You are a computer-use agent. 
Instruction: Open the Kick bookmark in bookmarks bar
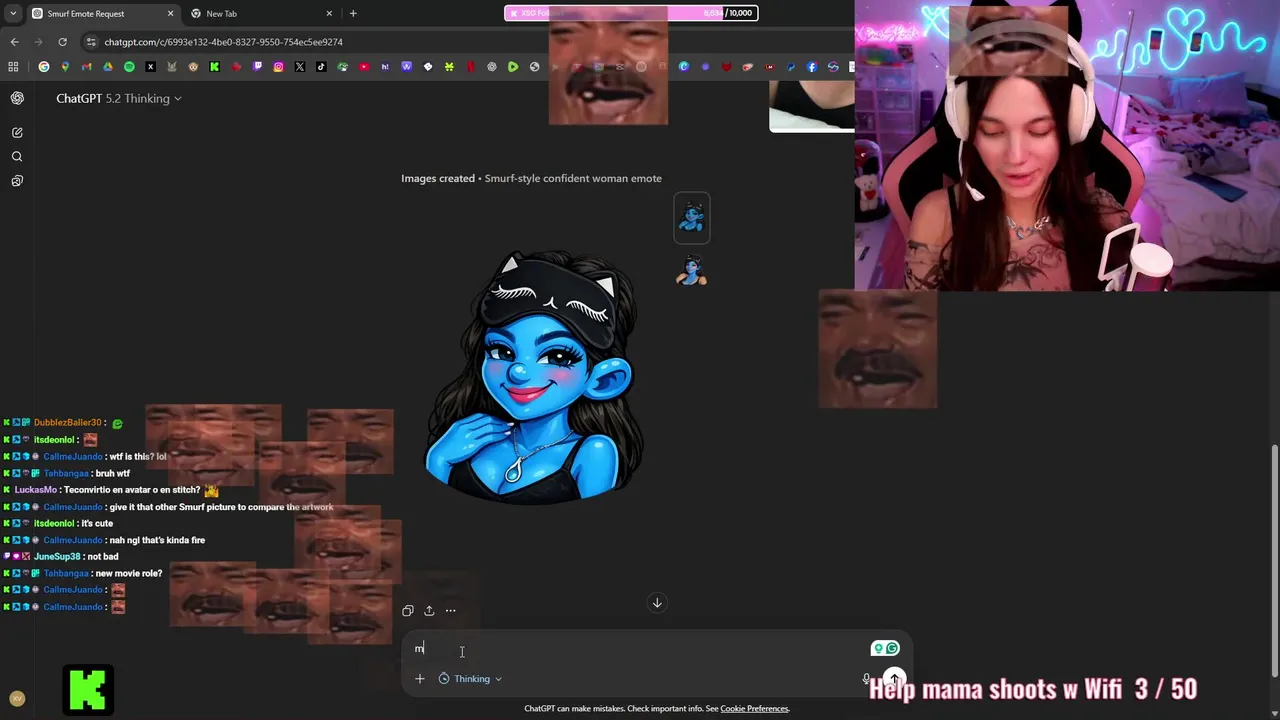coord(214,67)
